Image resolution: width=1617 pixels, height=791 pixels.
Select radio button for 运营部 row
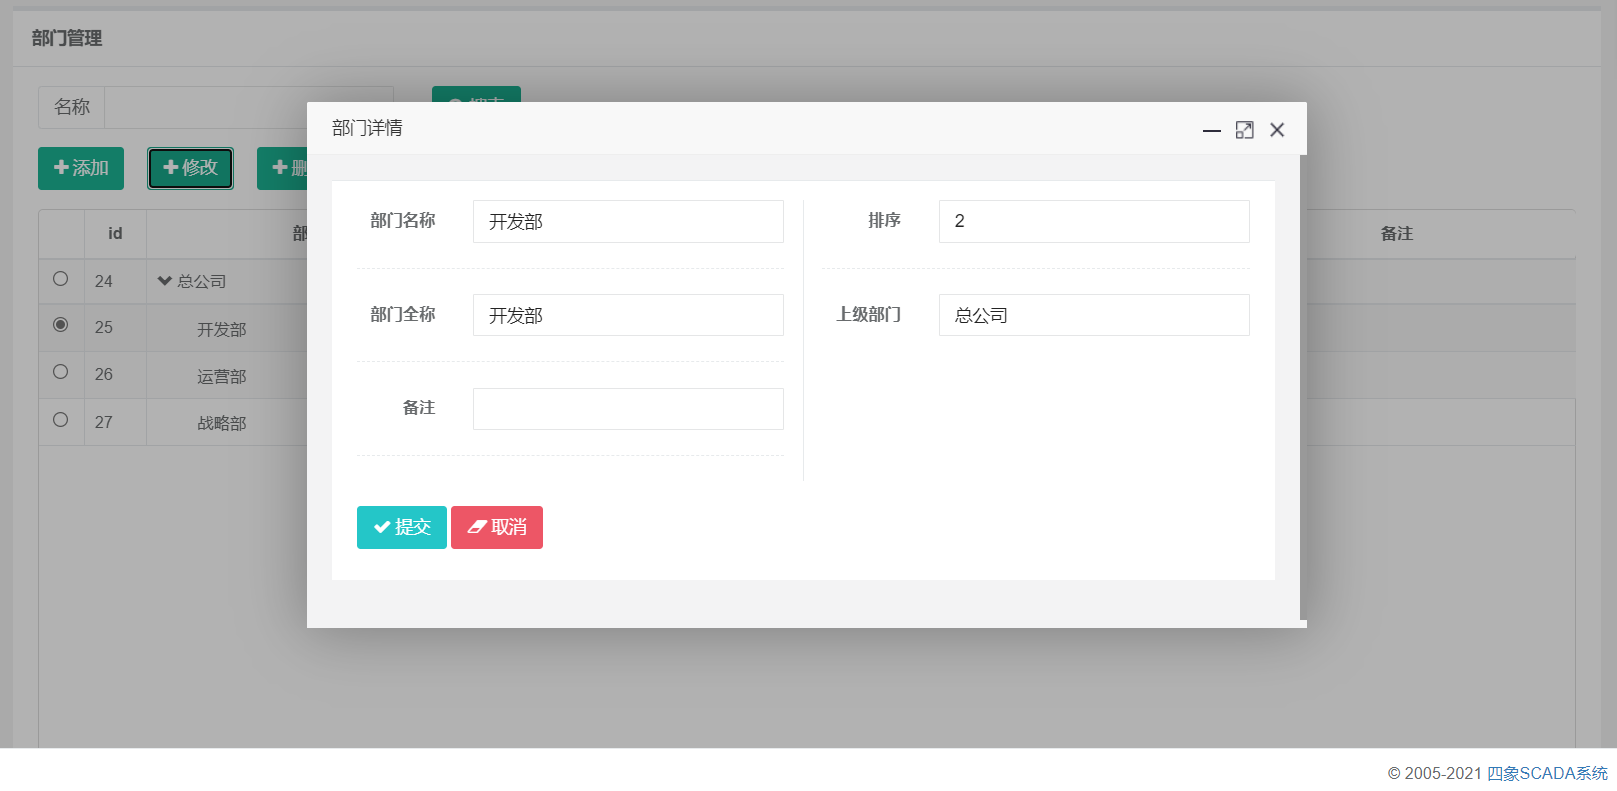coord(61,372)
